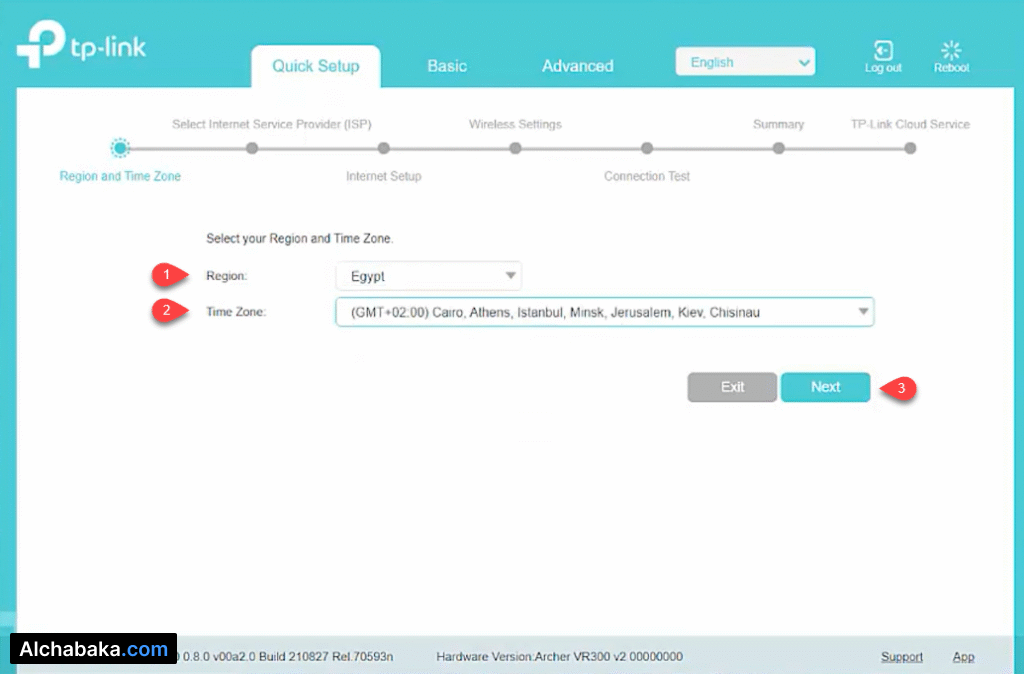Viewport: 1024px width, 674px height.
Task: Click the Connection Test step dot
Action: click(647, 148)
